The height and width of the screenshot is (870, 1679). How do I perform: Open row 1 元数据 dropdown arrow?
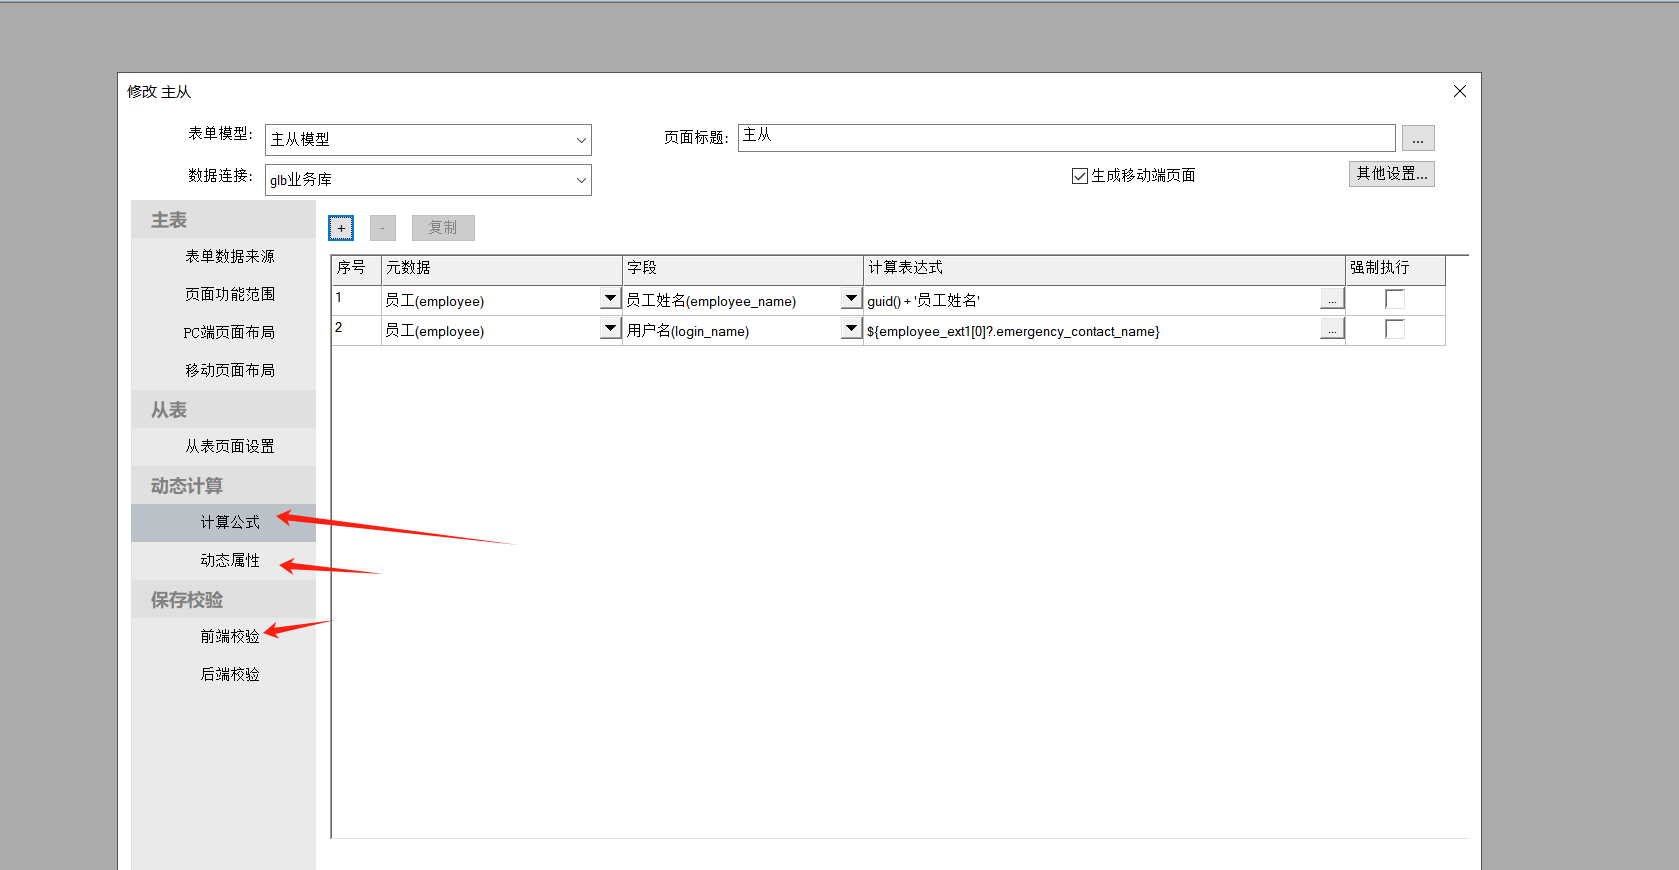point(610,299)
